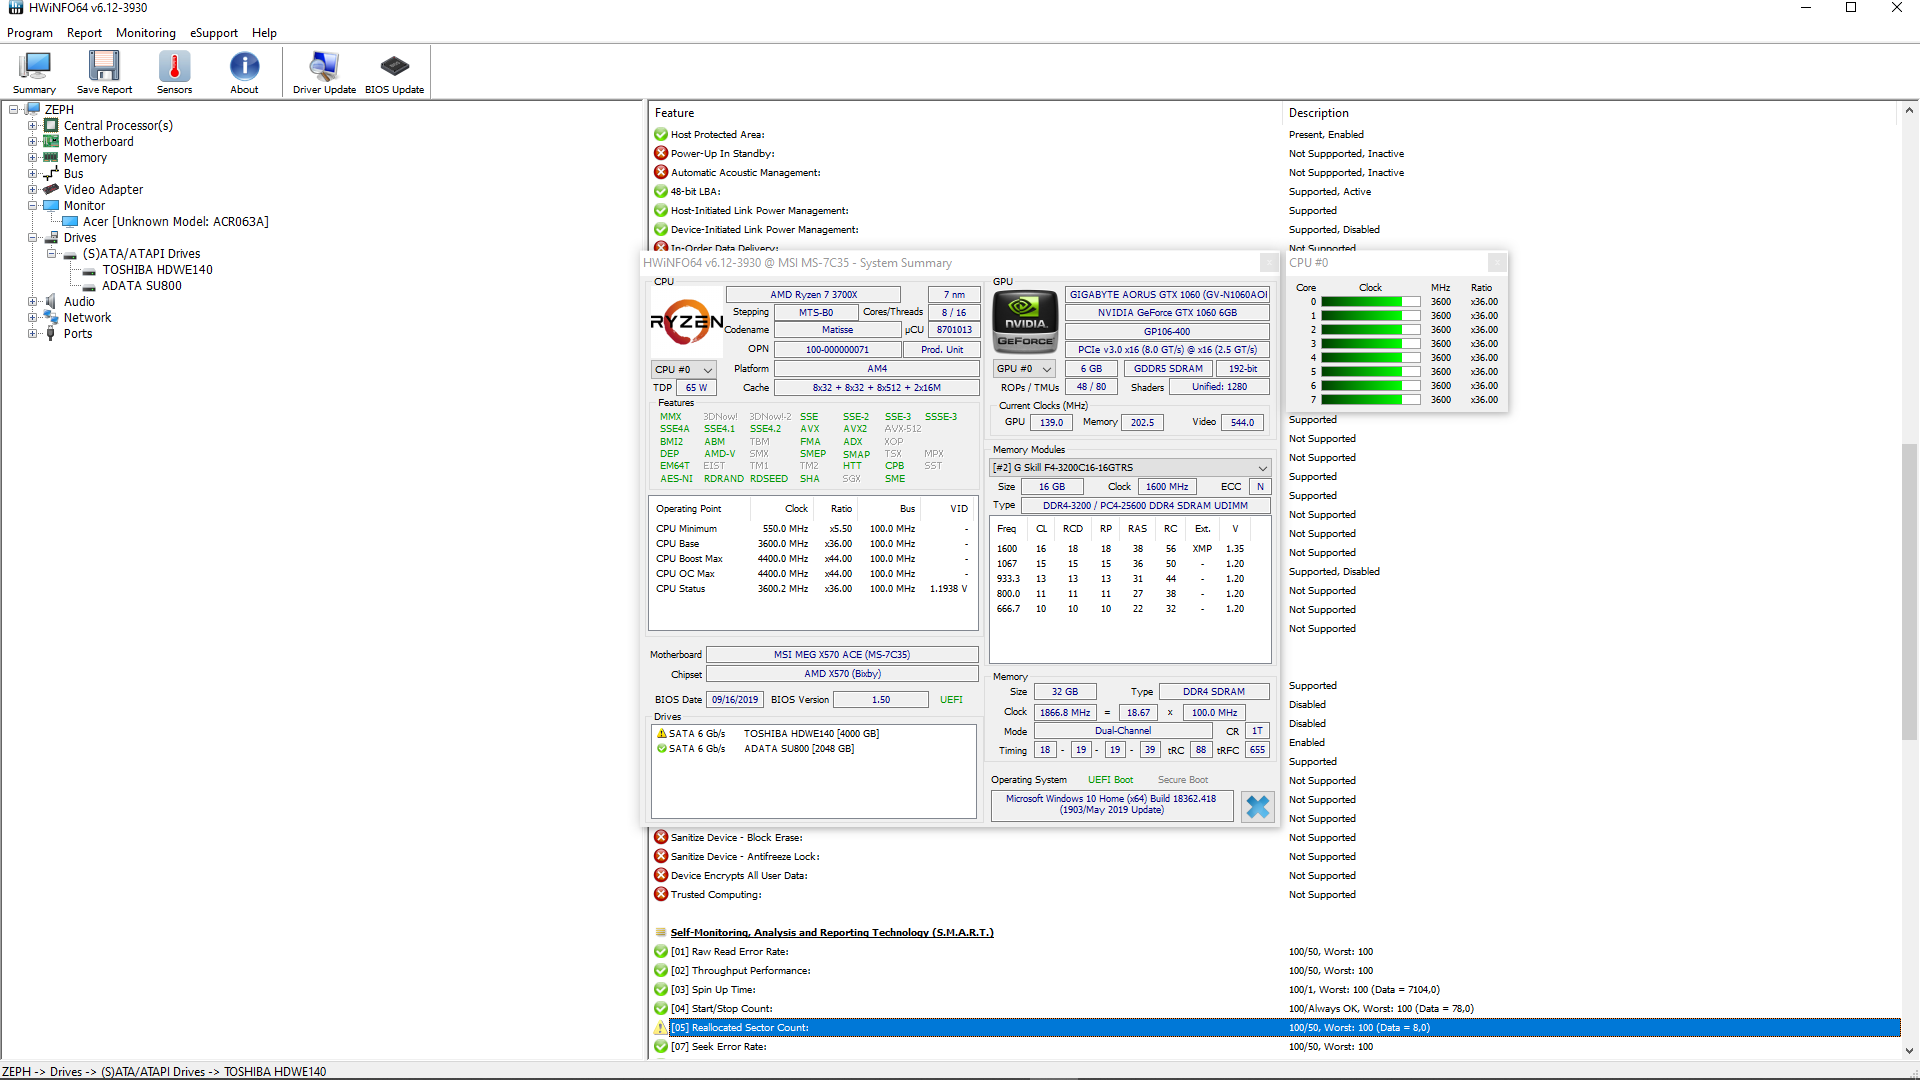Image resolution: width=1920 pixels, height=1080 pixels.
Task: Select the Spin Up Time row
Action: 1275,990
